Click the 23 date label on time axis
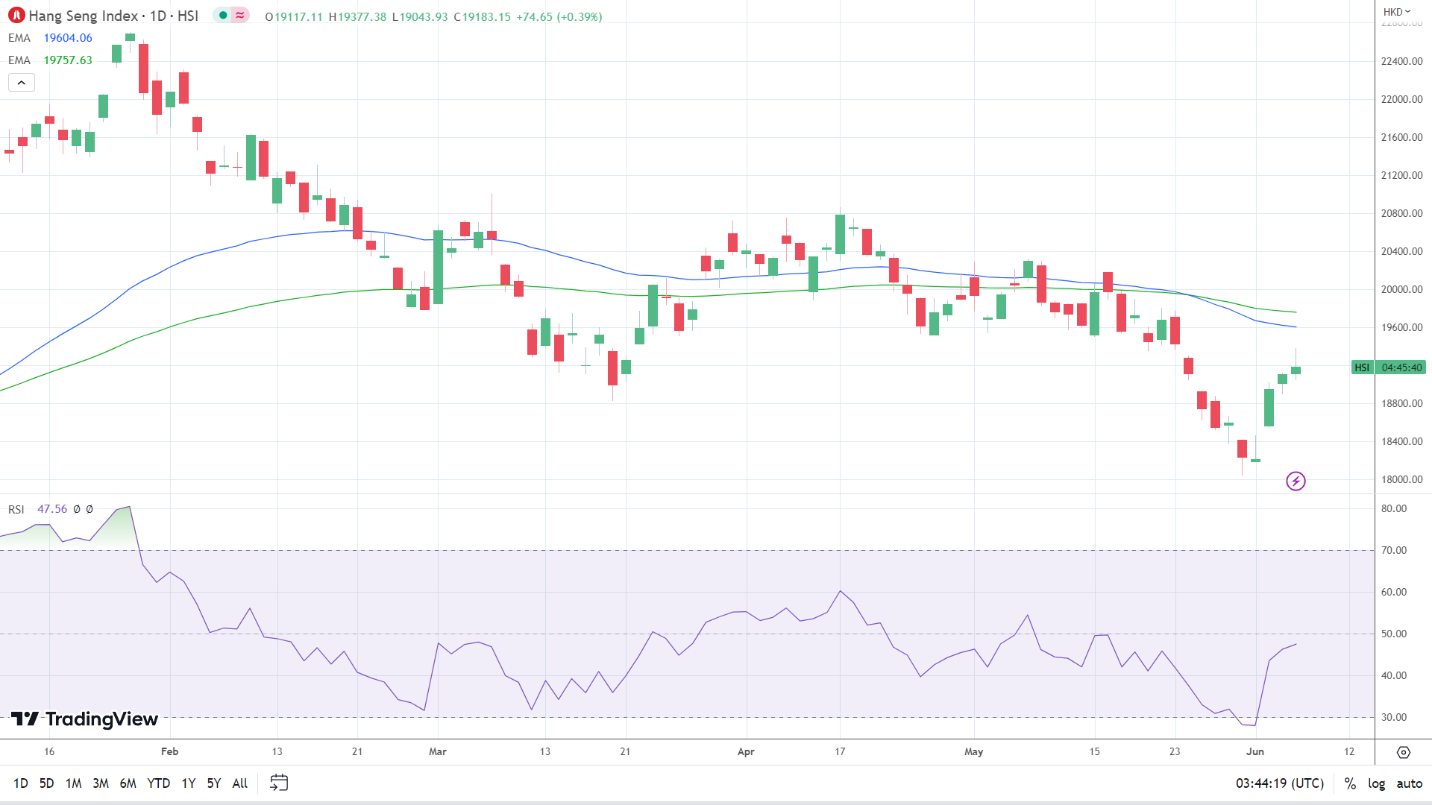 [x=1175, y=751]
